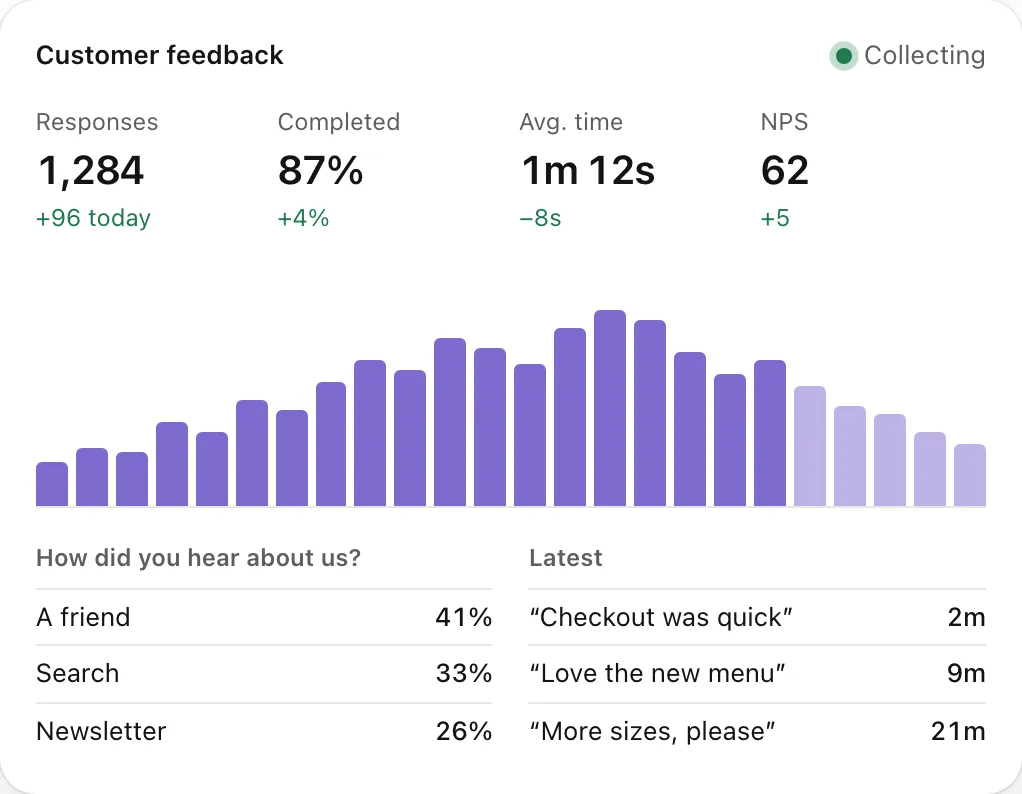Click the Customer feedback title

coord(160,55)
